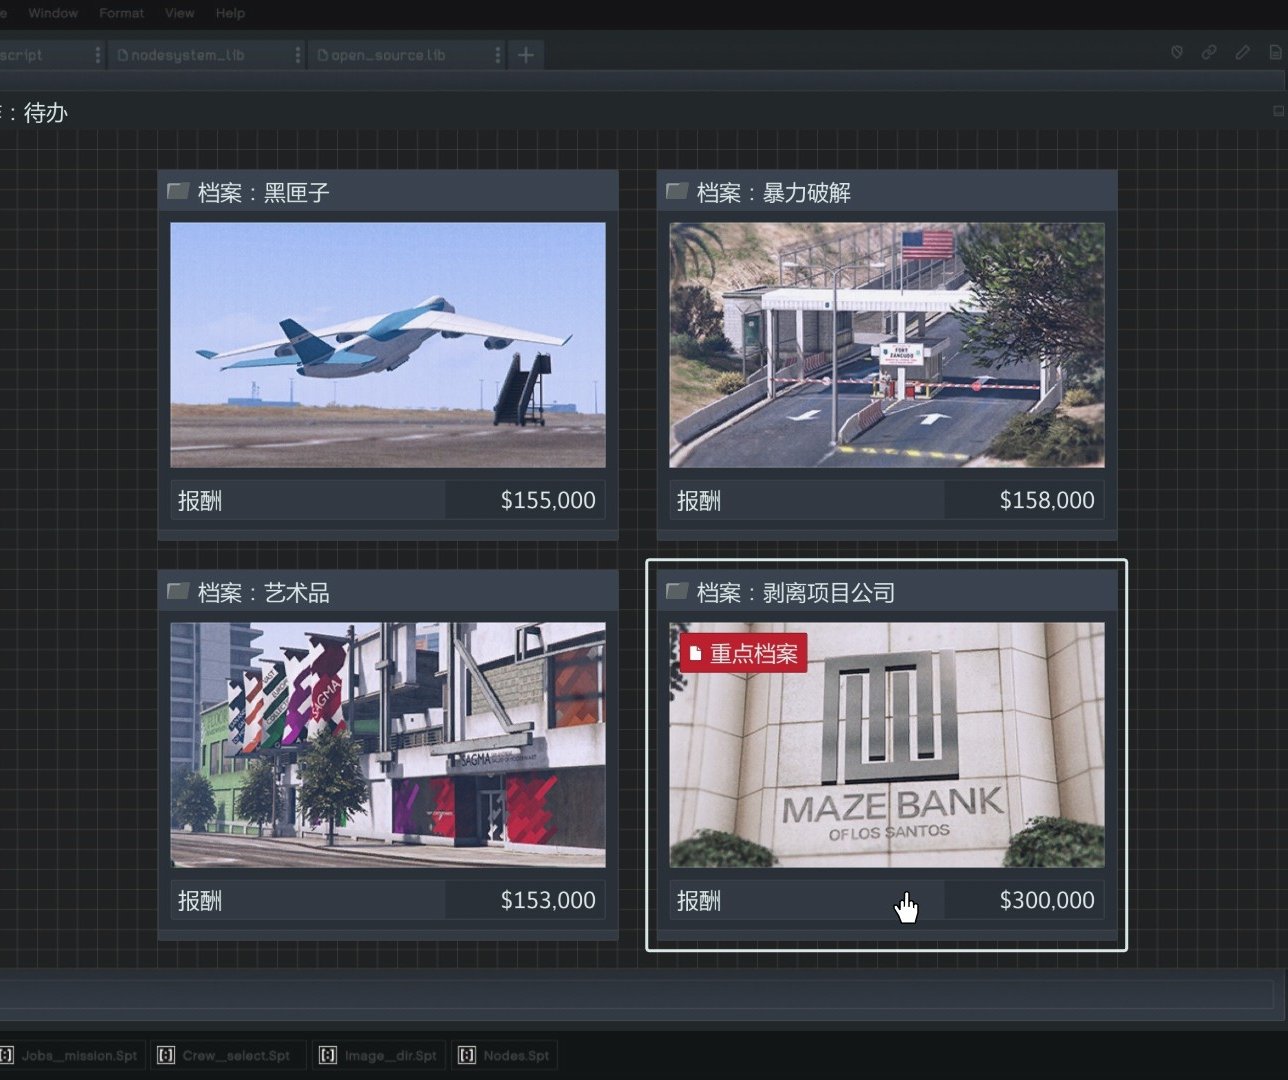Open options dots of script tab
The width and height of the screenshot is (1288, 1080).
click(x=97, y=55)
